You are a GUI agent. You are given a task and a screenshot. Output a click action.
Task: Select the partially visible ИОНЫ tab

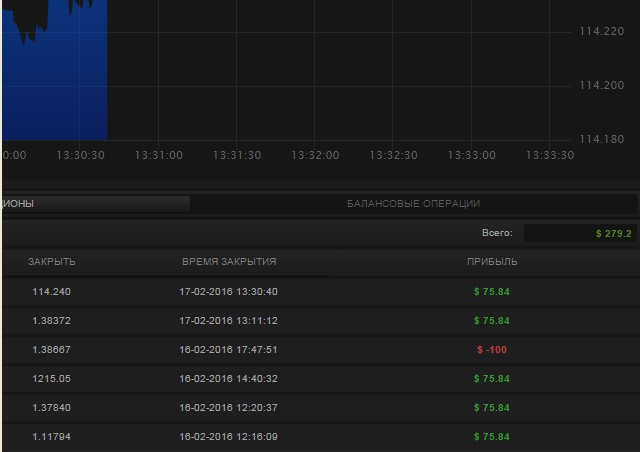point(95,203)
